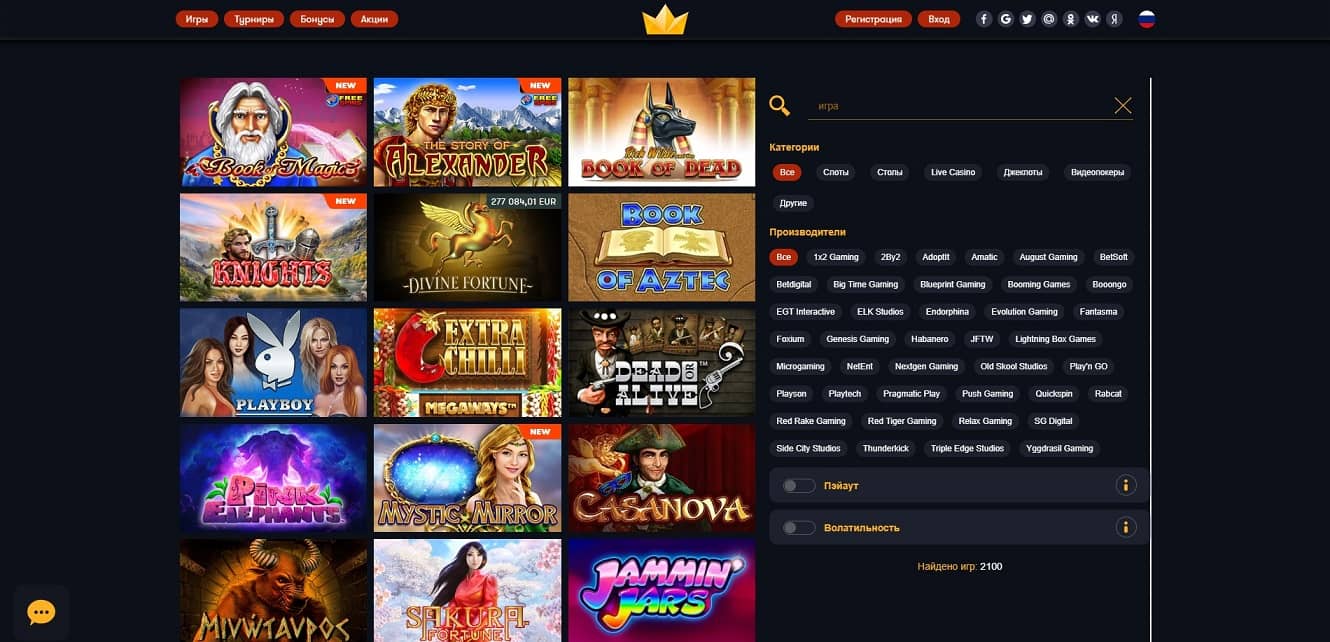Click the golden crown logo

coord(665,20)
